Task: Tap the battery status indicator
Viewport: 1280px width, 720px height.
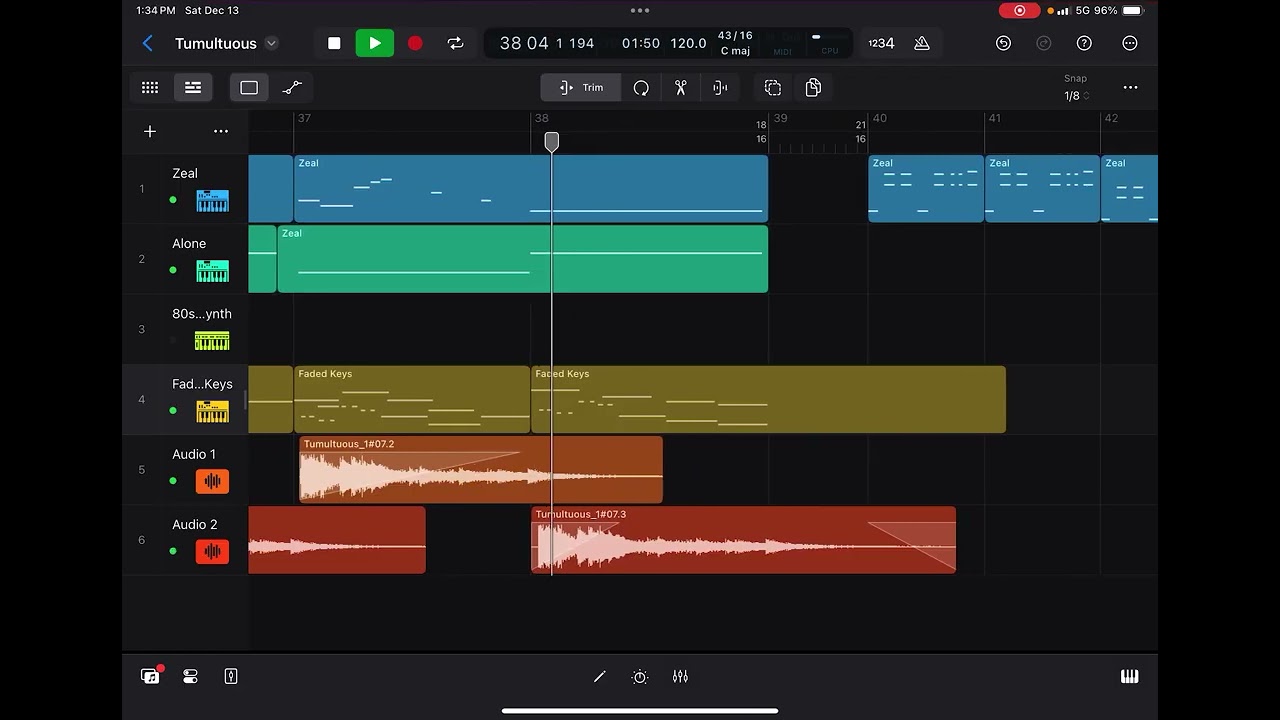Action: 1131,10
